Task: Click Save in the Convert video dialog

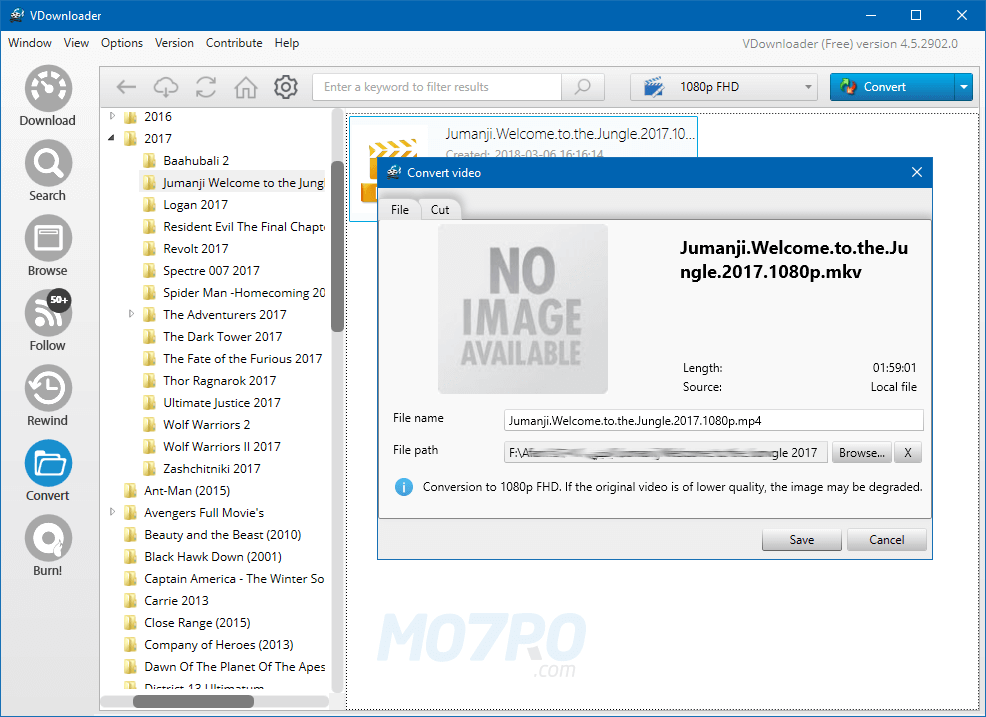Action: coord(802,540)
